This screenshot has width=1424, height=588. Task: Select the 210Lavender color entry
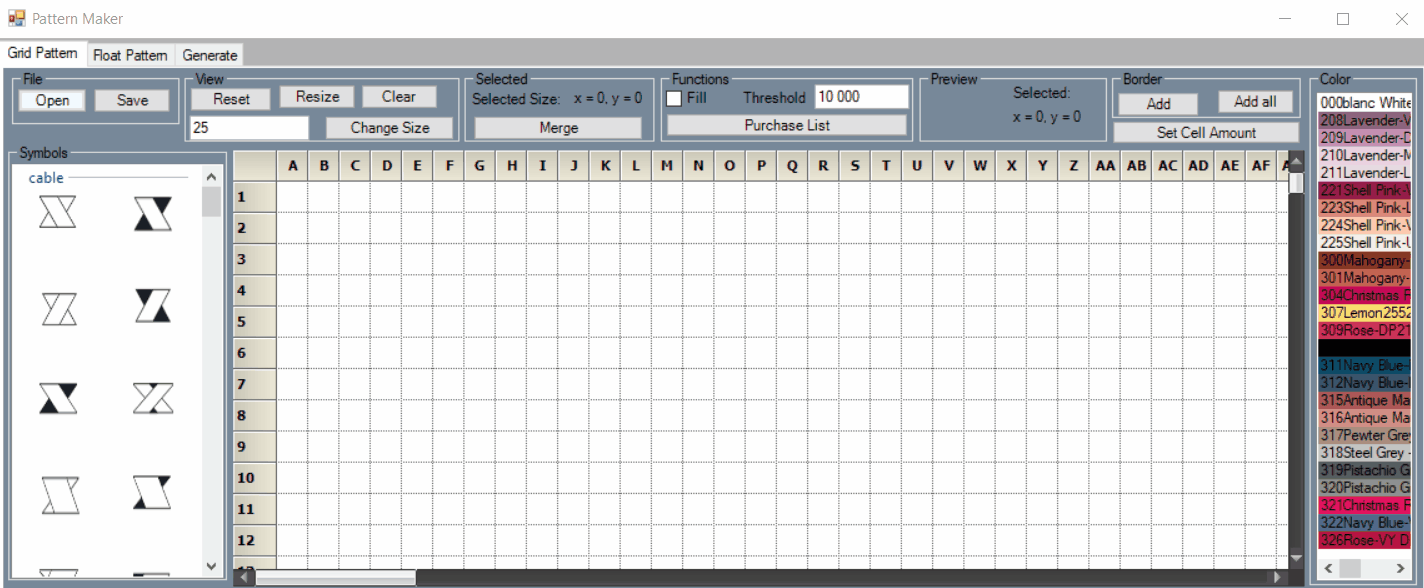coord(1364,155)
